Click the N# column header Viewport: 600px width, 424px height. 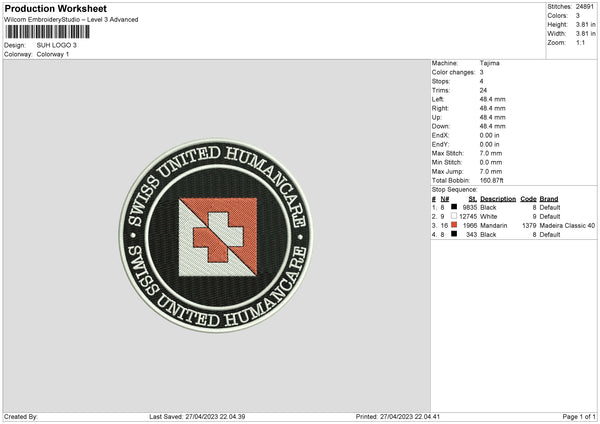tap(445, 199)
